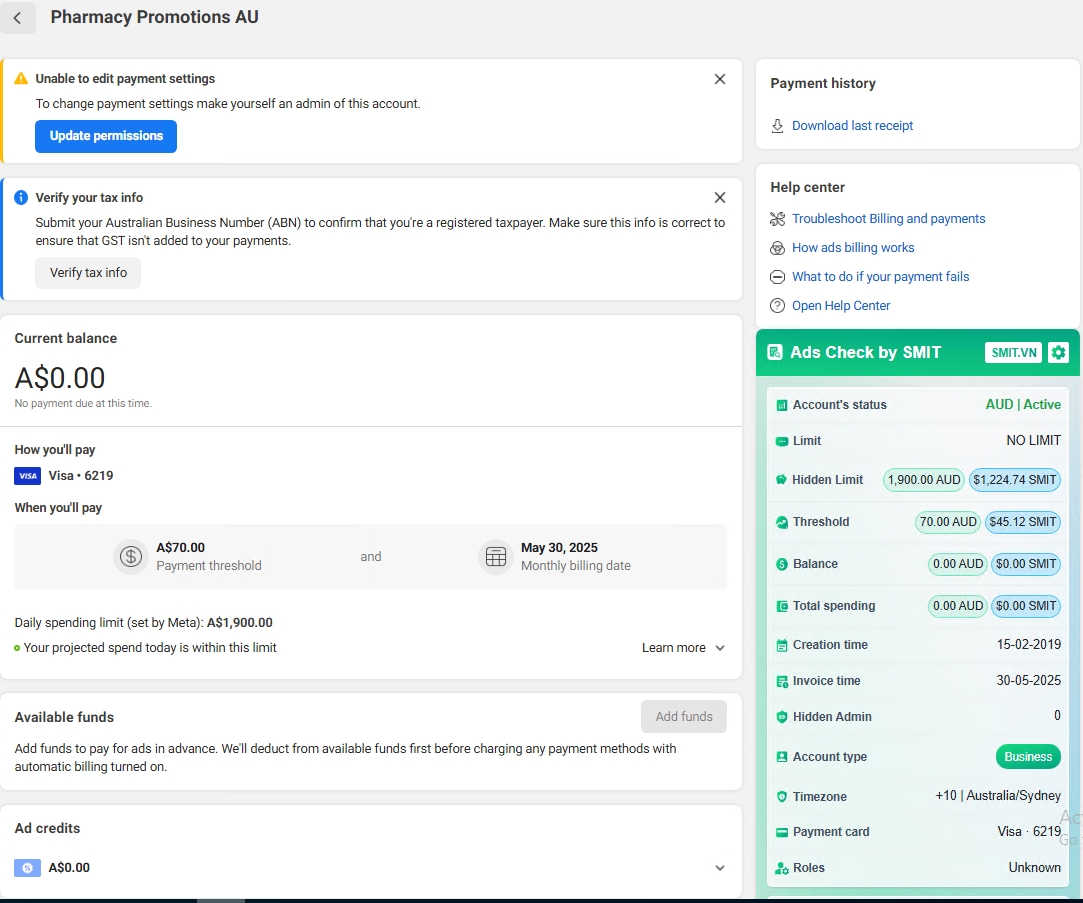Click the download icon beside last receipt

coord(778,126)
